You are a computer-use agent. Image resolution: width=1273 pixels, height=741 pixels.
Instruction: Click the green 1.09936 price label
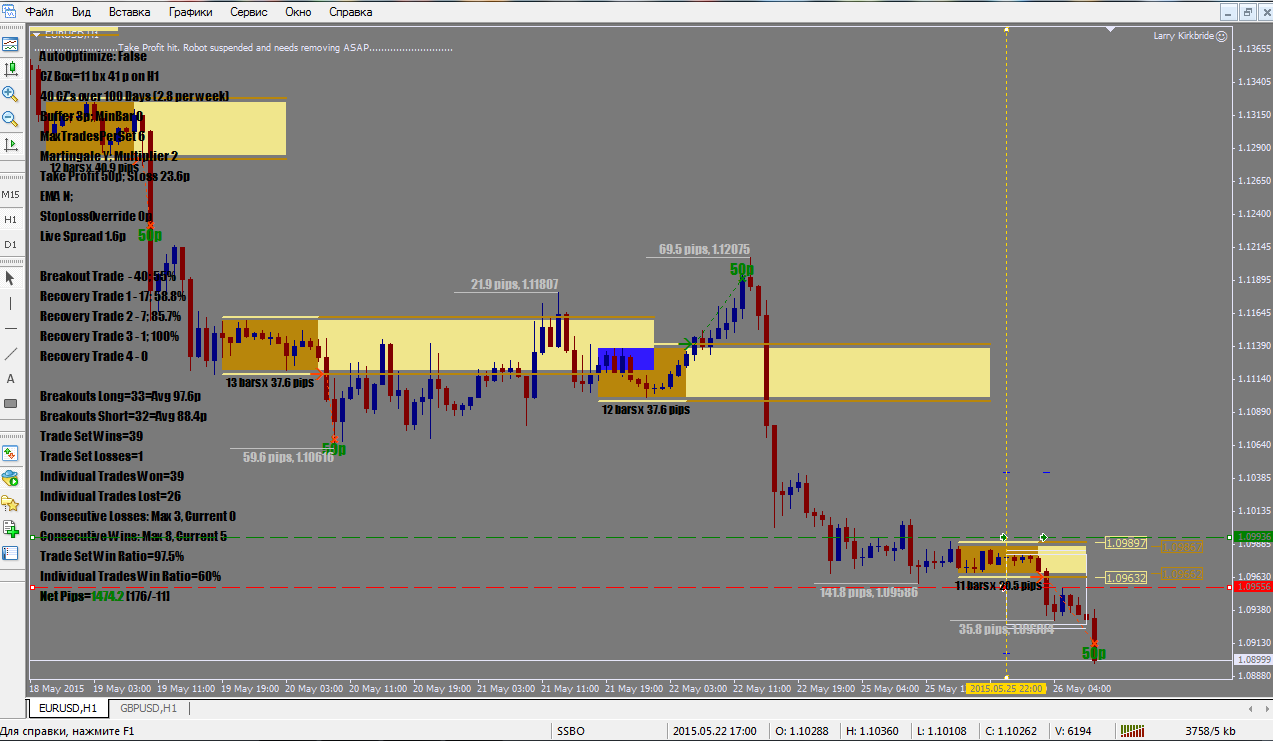[1253, 537]
